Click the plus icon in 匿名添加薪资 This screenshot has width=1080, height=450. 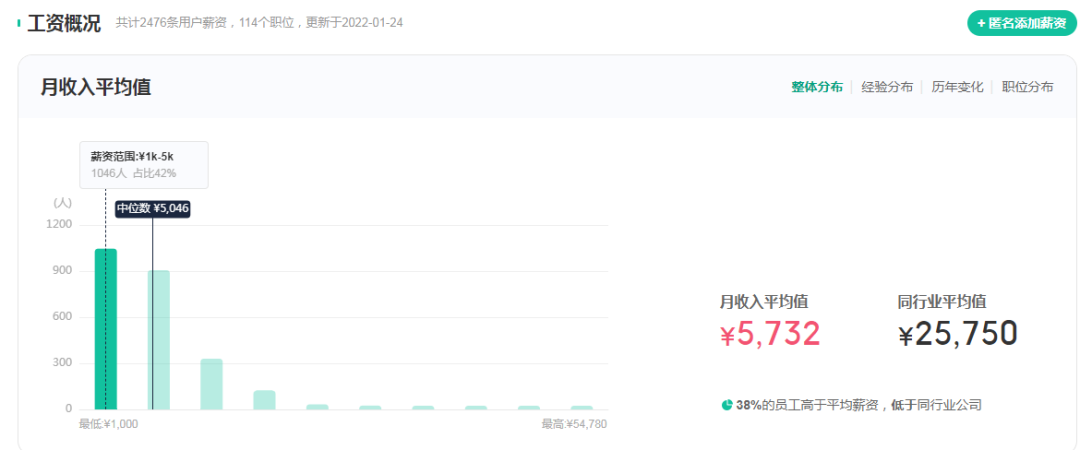pyautogui.click(x=981, y=23)
